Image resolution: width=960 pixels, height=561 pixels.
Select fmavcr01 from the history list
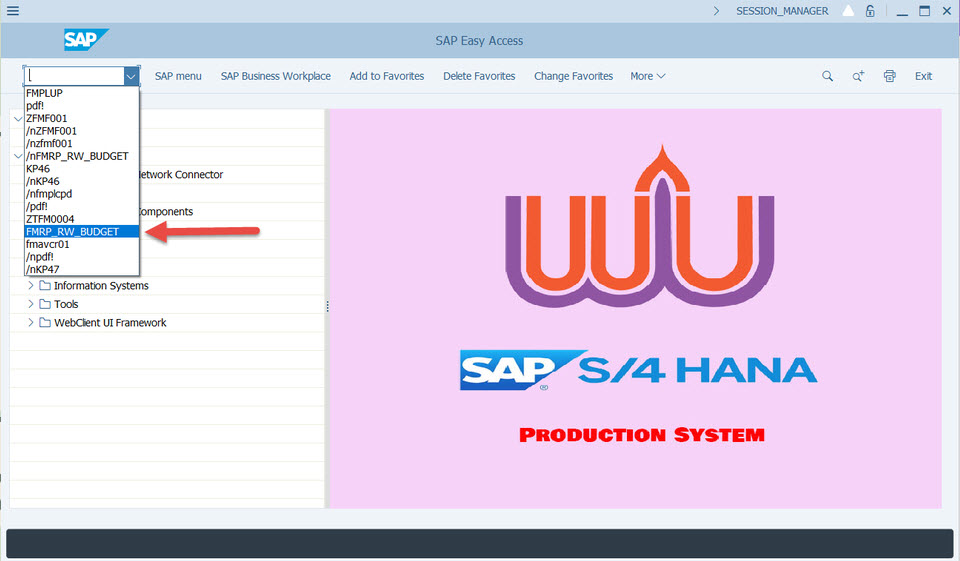coord(82,244)
